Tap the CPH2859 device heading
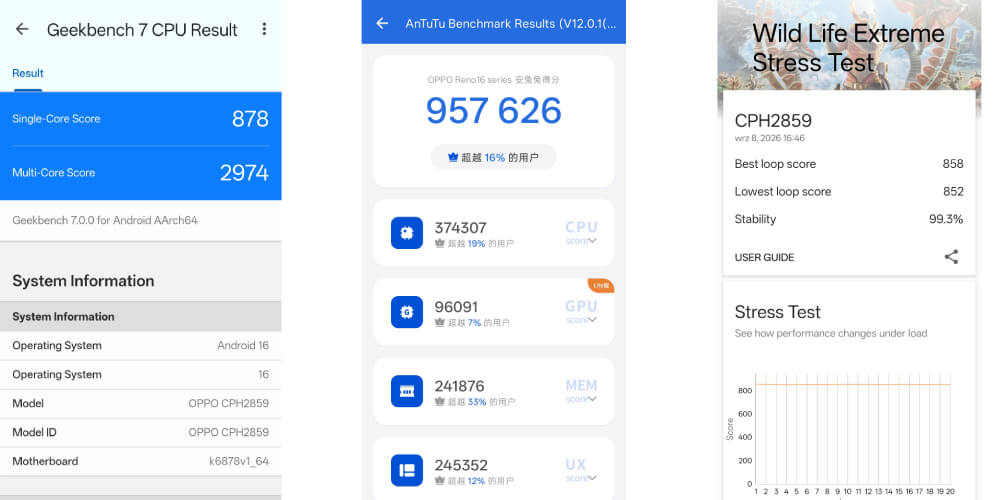 773,121
